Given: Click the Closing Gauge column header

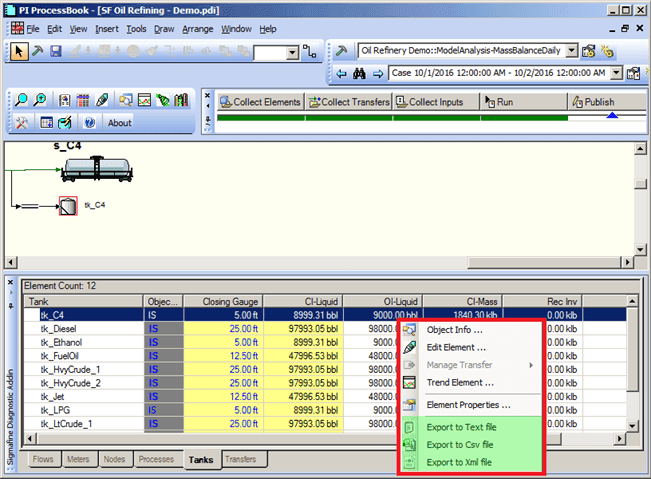Looking at the screenshot, I should point(223,301).
